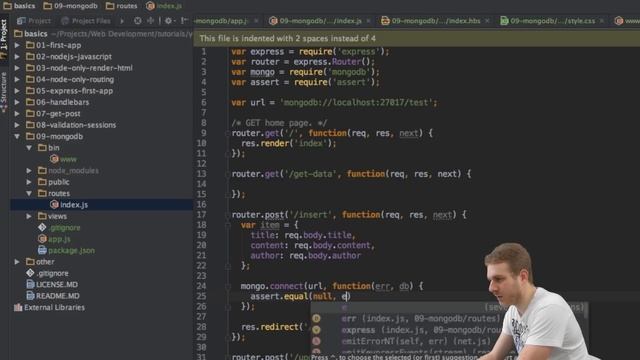Expand the 03-node-only-render-html folder arrow
This screenshot has width=640, height=360.
click(x=17, y=68)
